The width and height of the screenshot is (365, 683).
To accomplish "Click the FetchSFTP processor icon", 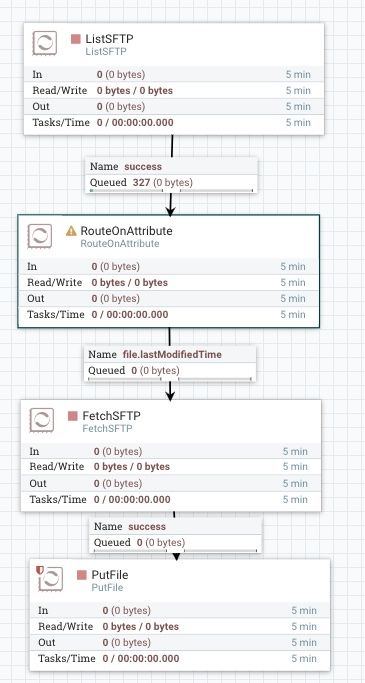I will (42, 420).
